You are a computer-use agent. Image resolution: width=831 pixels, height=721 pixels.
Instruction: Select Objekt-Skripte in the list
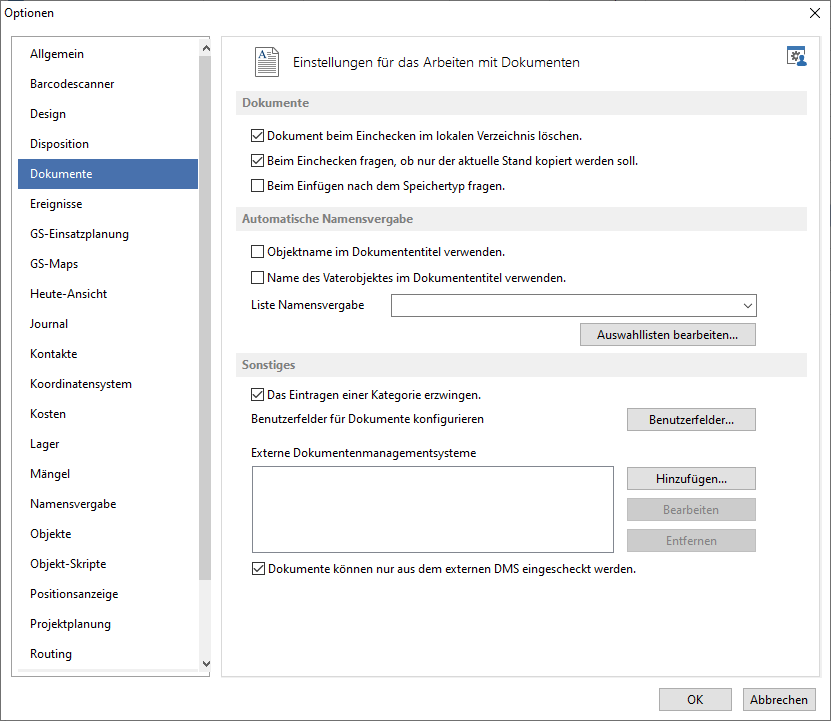pyautogui.click(x=108, y=564)
